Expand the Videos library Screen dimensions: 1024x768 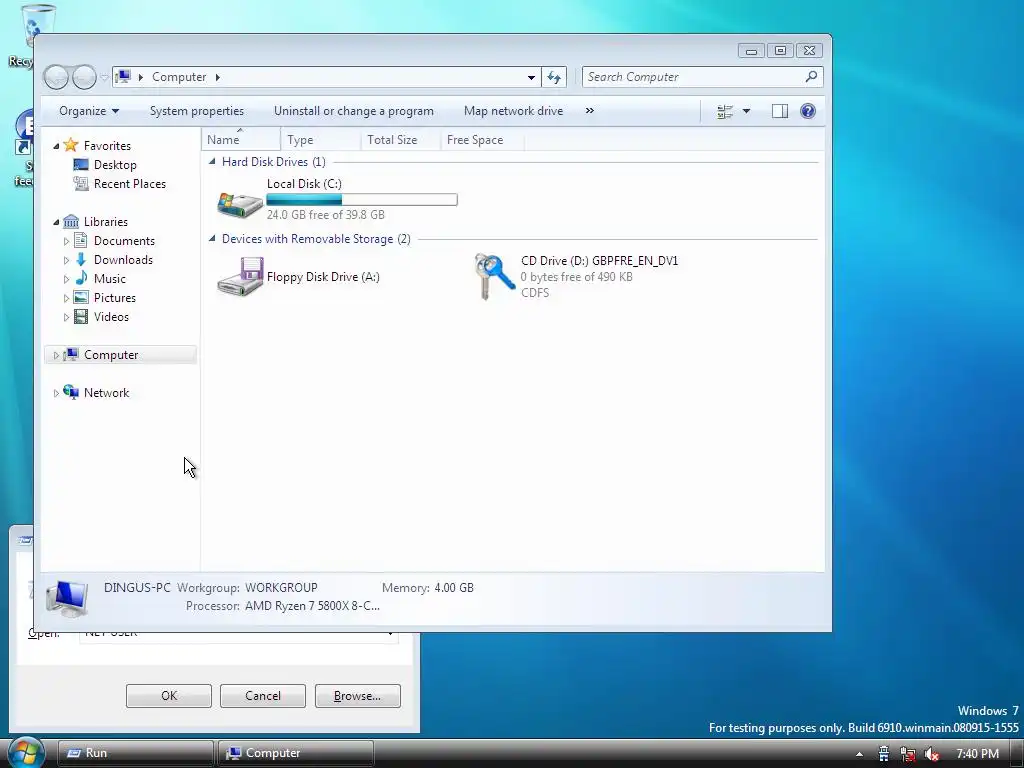pos(66,317)
